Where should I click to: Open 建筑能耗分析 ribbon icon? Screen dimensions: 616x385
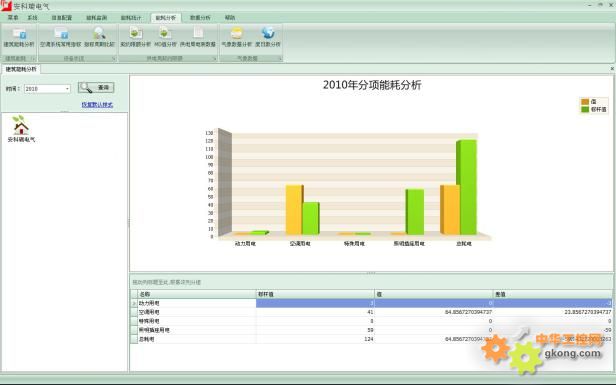coord(19,34)
